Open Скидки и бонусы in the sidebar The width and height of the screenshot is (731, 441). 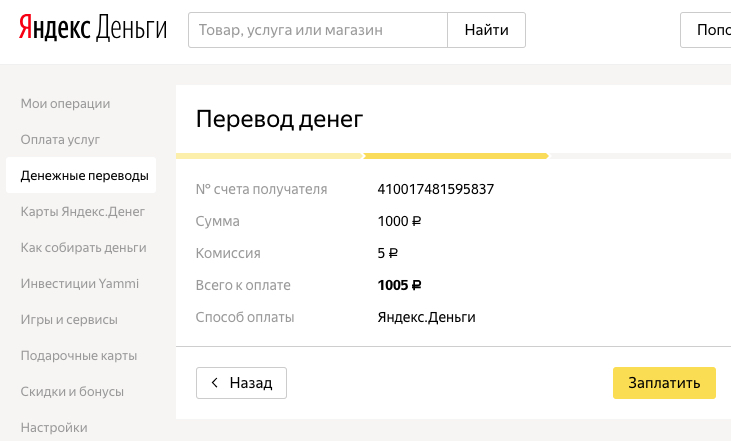[x=72, y=391]
